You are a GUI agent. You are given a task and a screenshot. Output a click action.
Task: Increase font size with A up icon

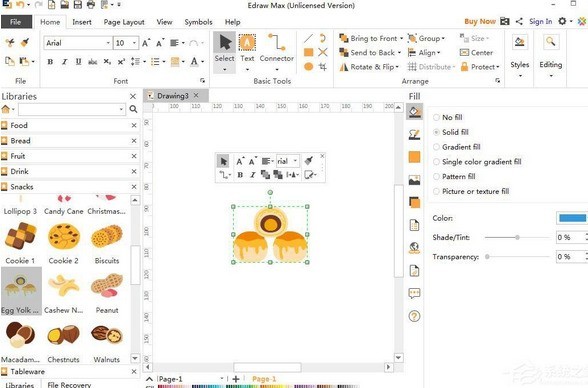[x=146, y=43]
